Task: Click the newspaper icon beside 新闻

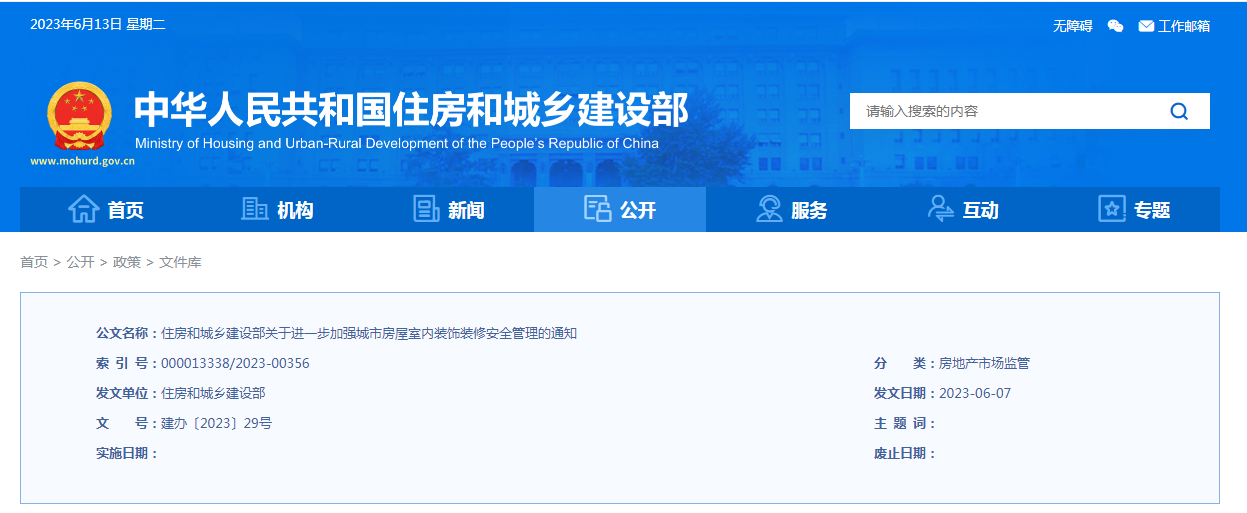Action: (x=427, y=209)
